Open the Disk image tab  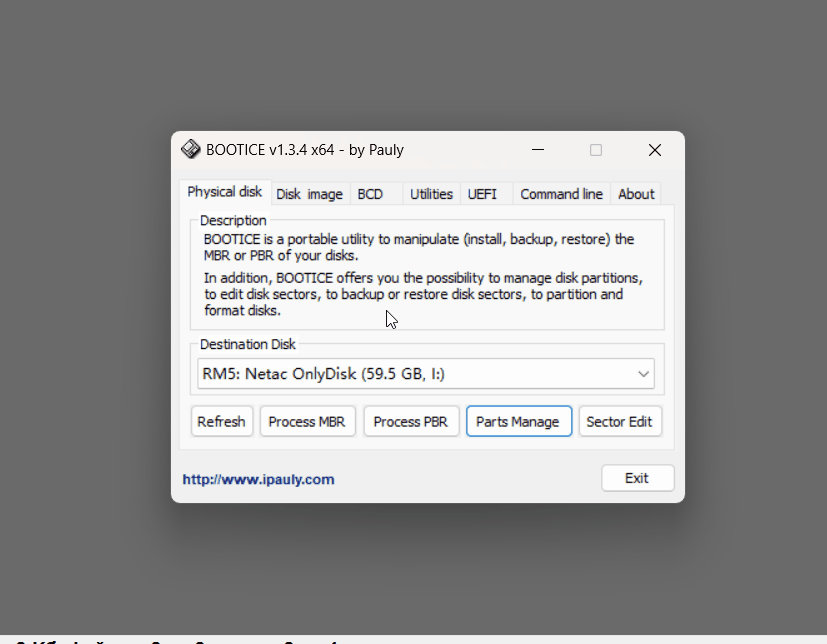[309, 194]
